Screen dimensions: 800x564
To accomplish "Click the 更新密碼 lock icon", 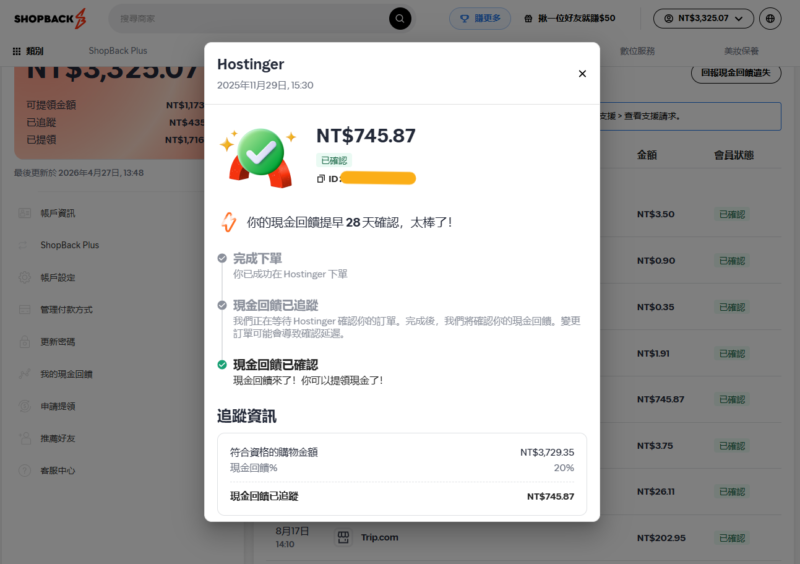I will click(24, 342).
